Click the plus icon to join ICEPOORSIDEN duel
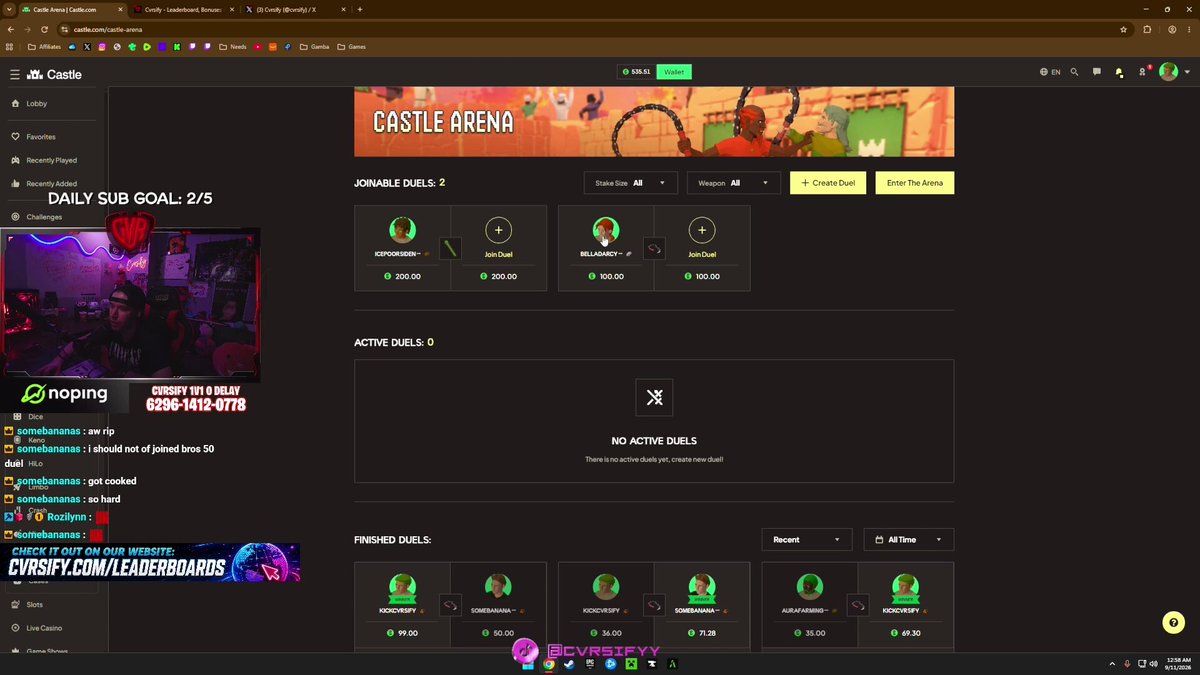1200x675 pixels. pyautogui.click(x=498, y=230)
